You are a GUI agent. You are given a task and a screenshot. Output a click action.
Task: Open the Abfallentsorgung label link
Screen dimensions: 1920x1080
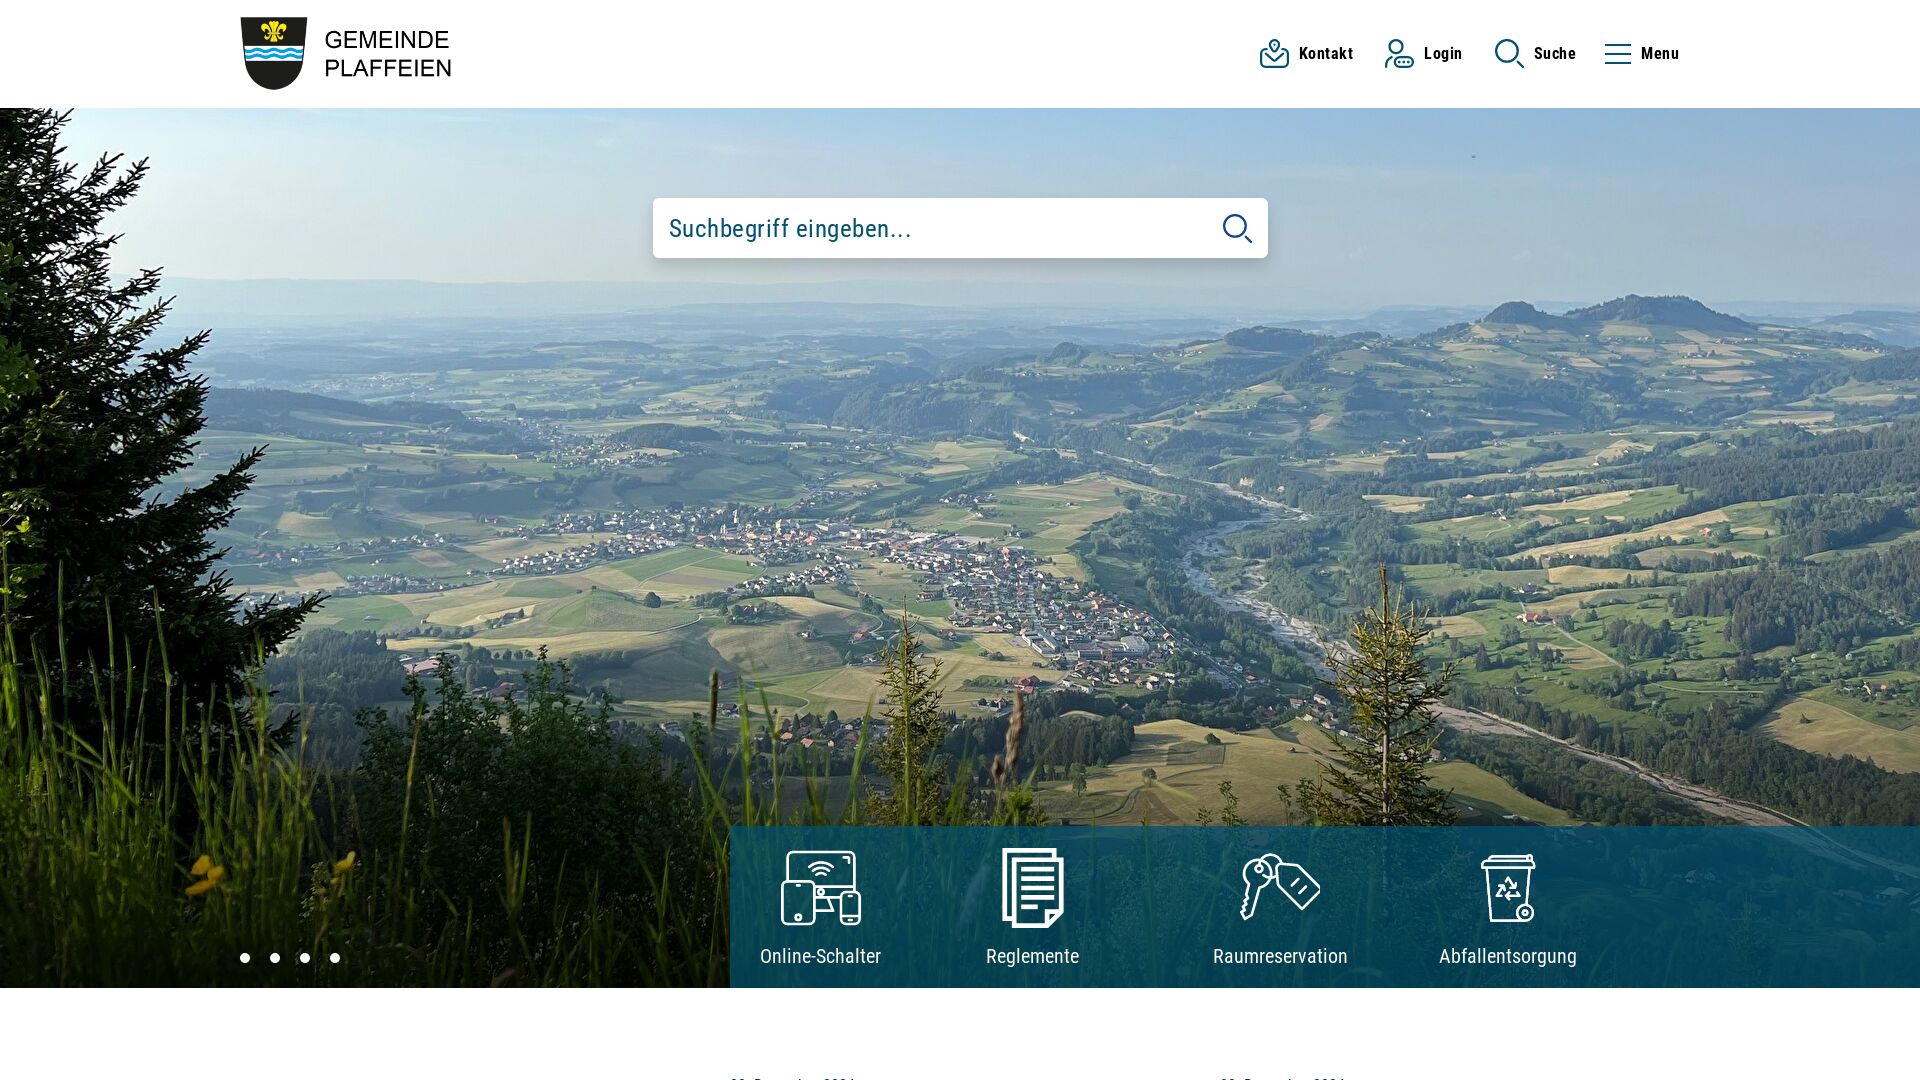pyautogui.click(x=1508, y=956)
